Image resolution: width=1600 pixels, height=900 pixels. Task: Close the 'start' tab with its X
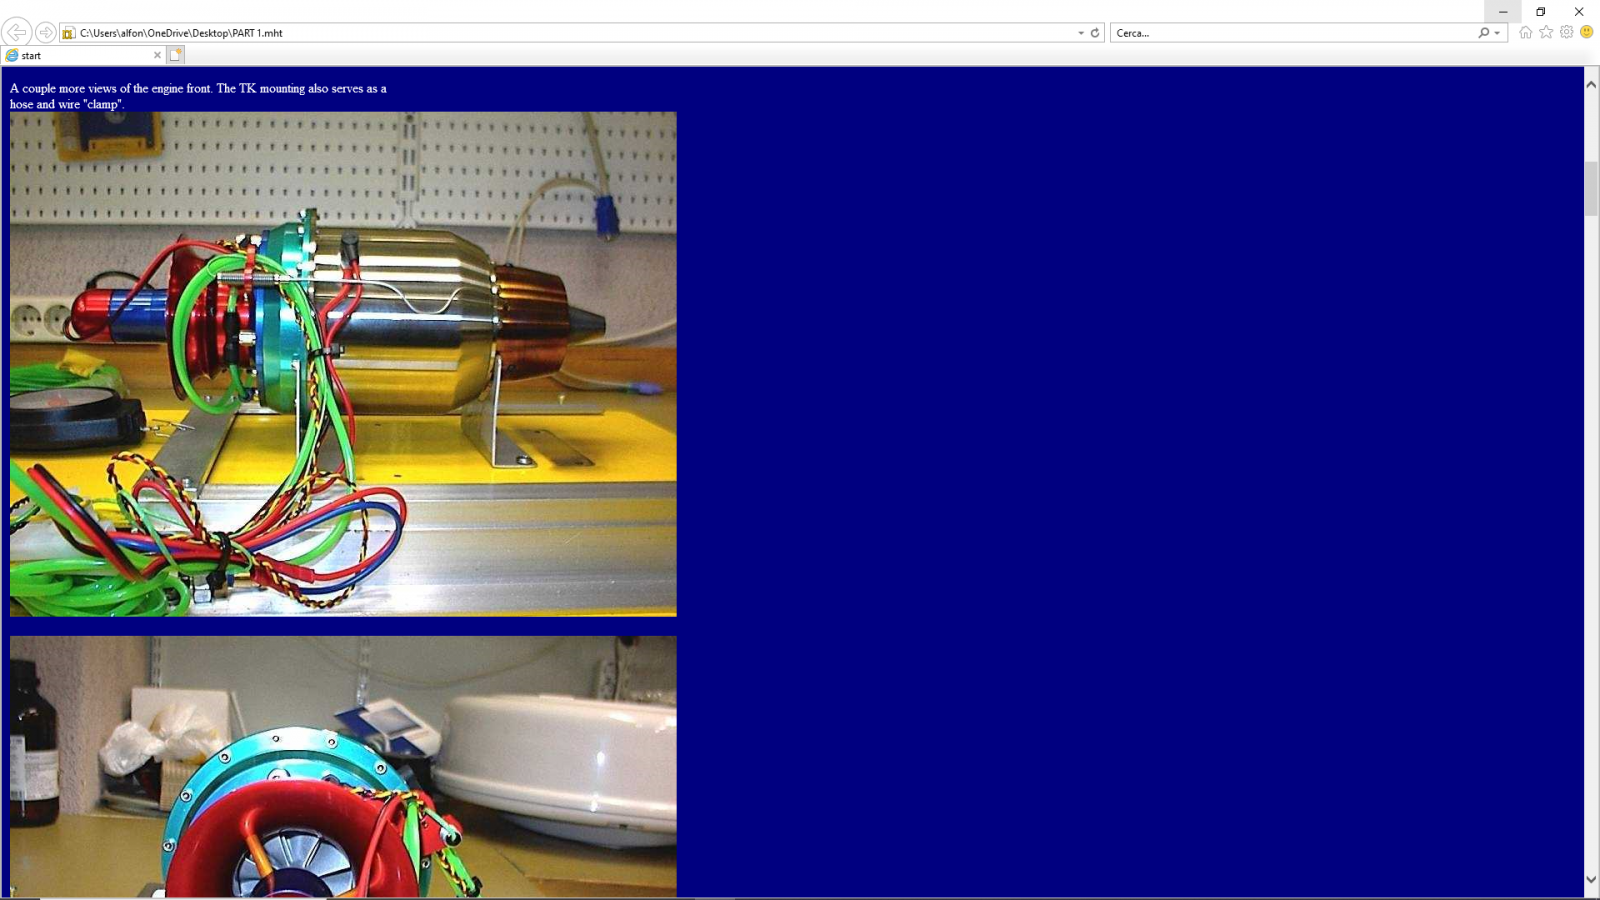157,55
